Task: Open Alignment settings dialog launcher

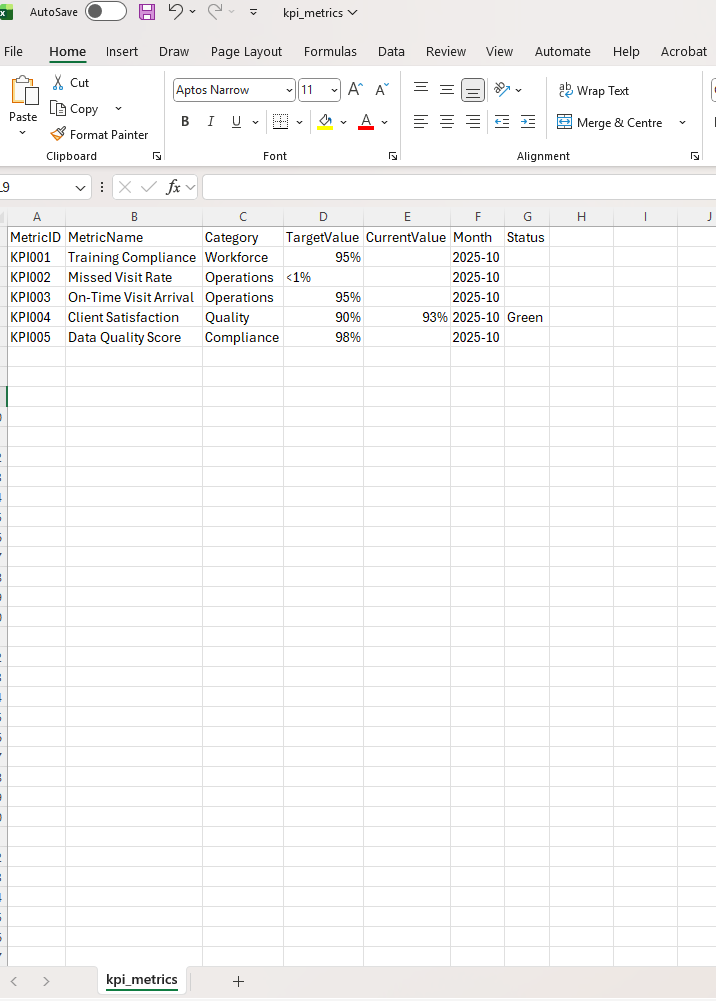Action: point(695,156)
